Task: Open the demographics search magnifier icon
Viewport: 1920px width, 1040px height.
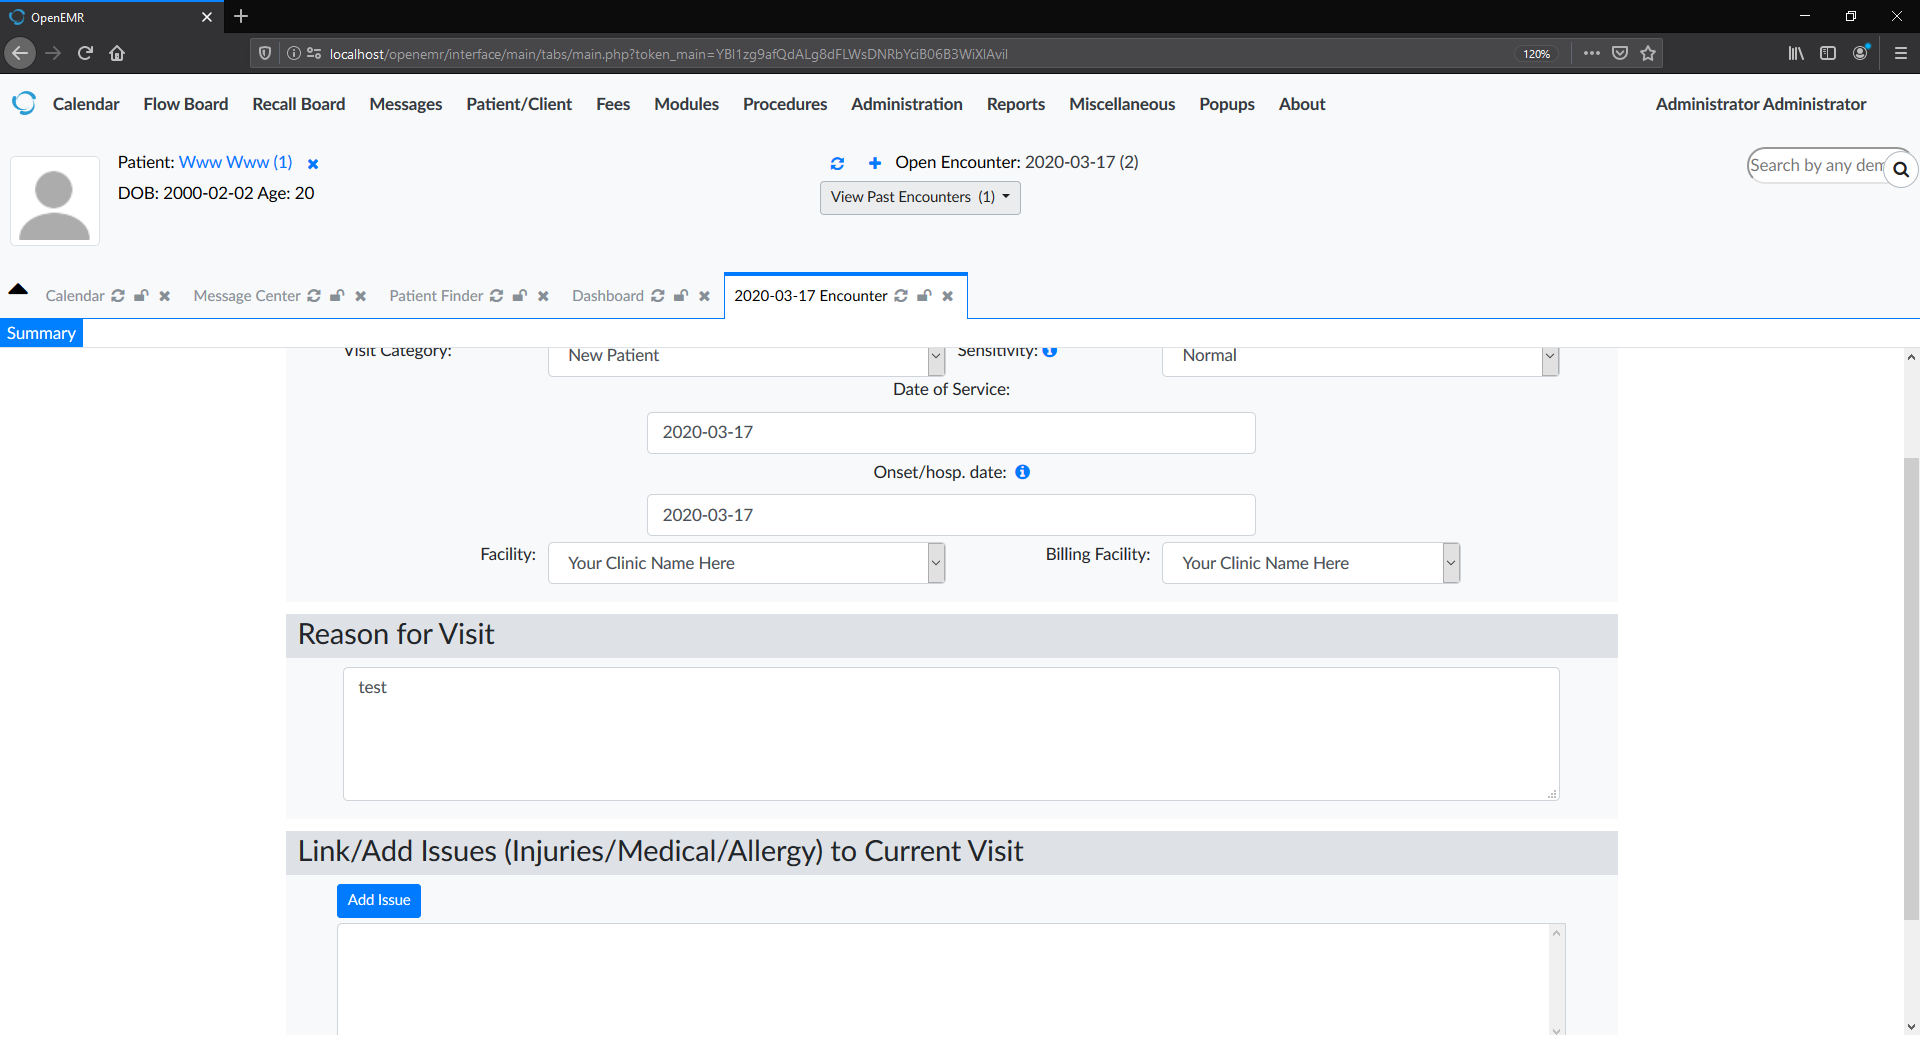Action: [1901, 169]
